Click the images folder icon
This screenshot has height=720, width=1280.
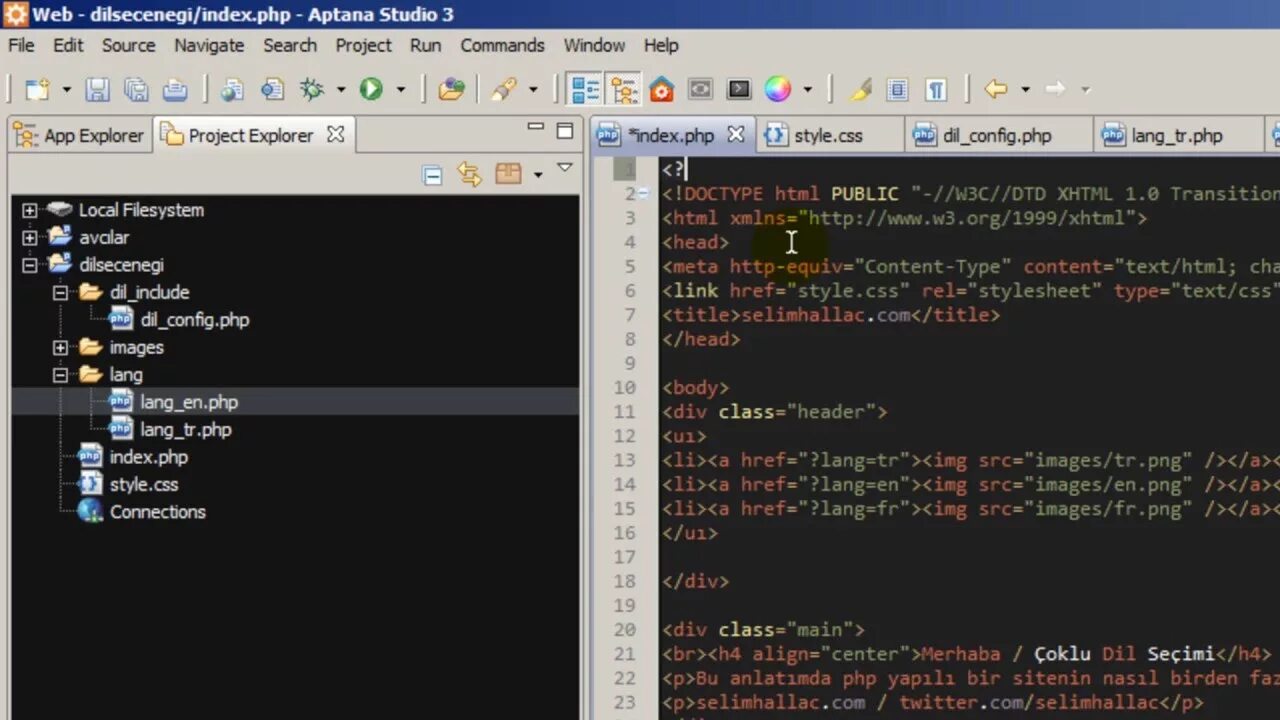point(91,347)
